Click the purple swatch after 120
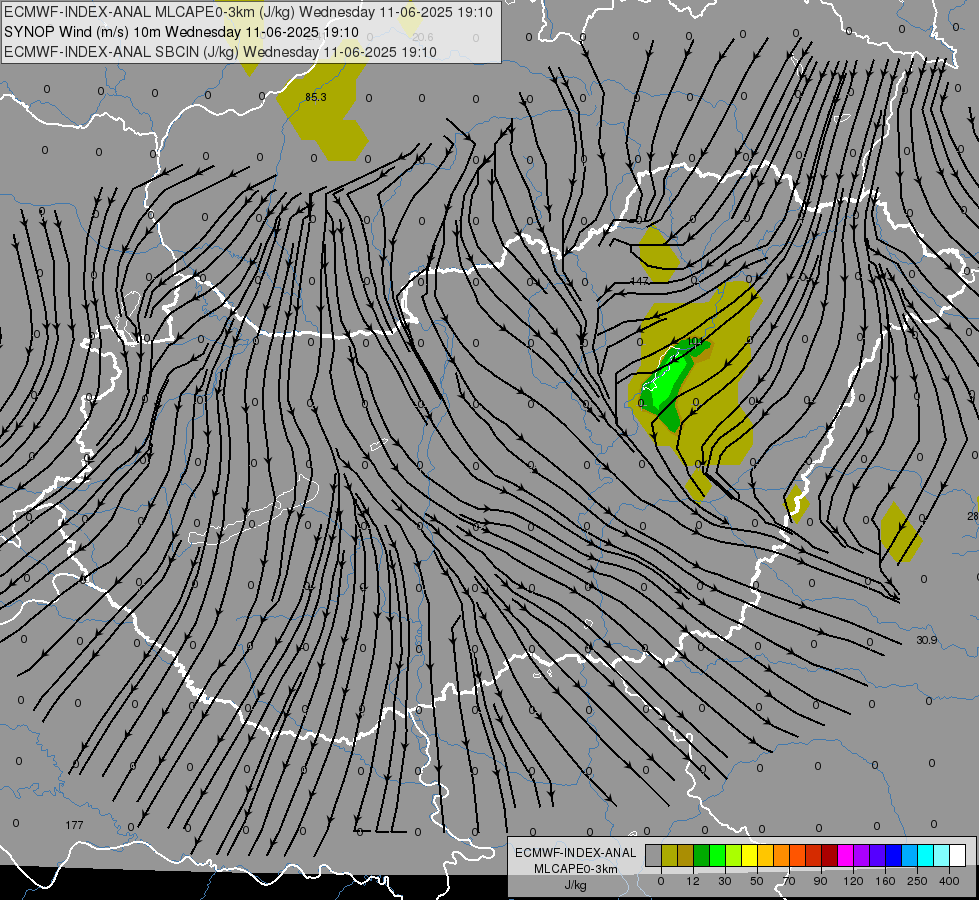The height and width of the screenshot is (900, 979). (862, 855)
